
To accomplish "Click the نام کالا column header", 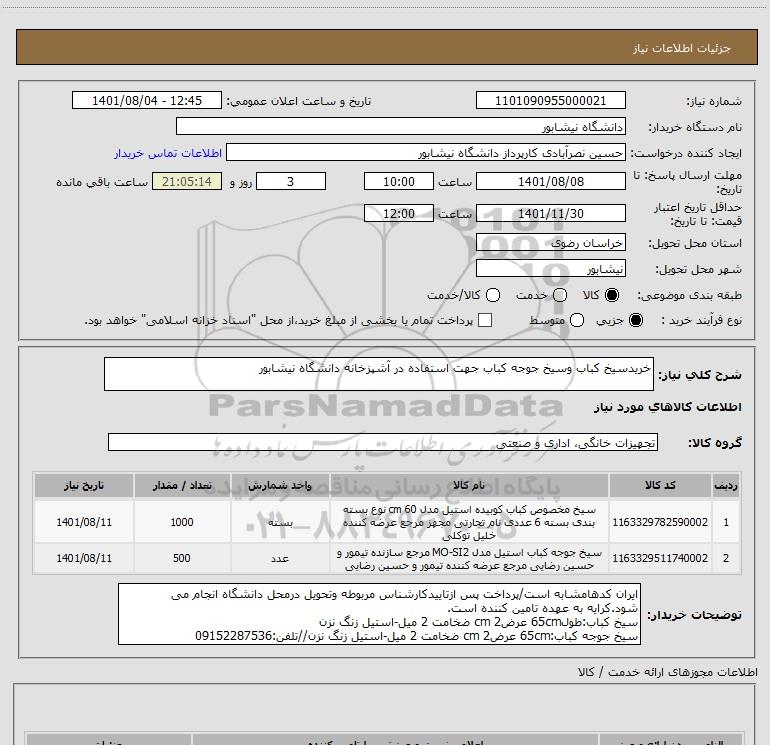I will pos(469,486).
